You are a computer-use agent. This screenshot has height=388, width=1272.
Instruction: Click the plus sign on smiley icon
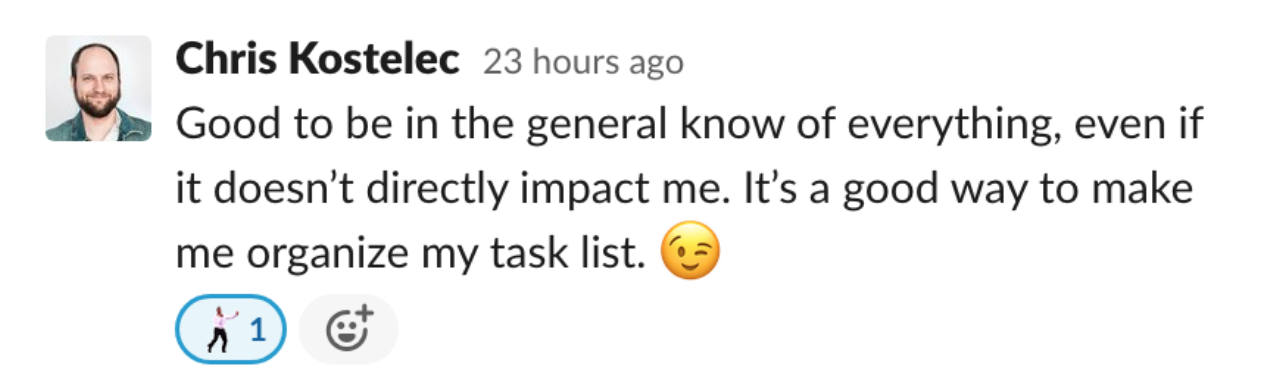363,315
